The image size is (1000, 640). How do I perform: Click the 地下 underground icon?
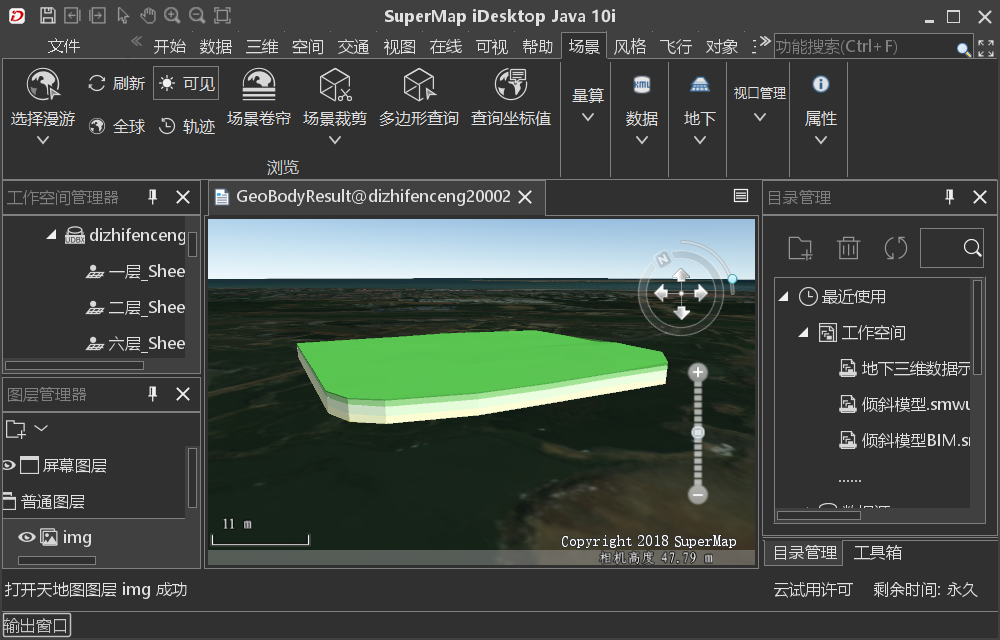click(700, 84)
